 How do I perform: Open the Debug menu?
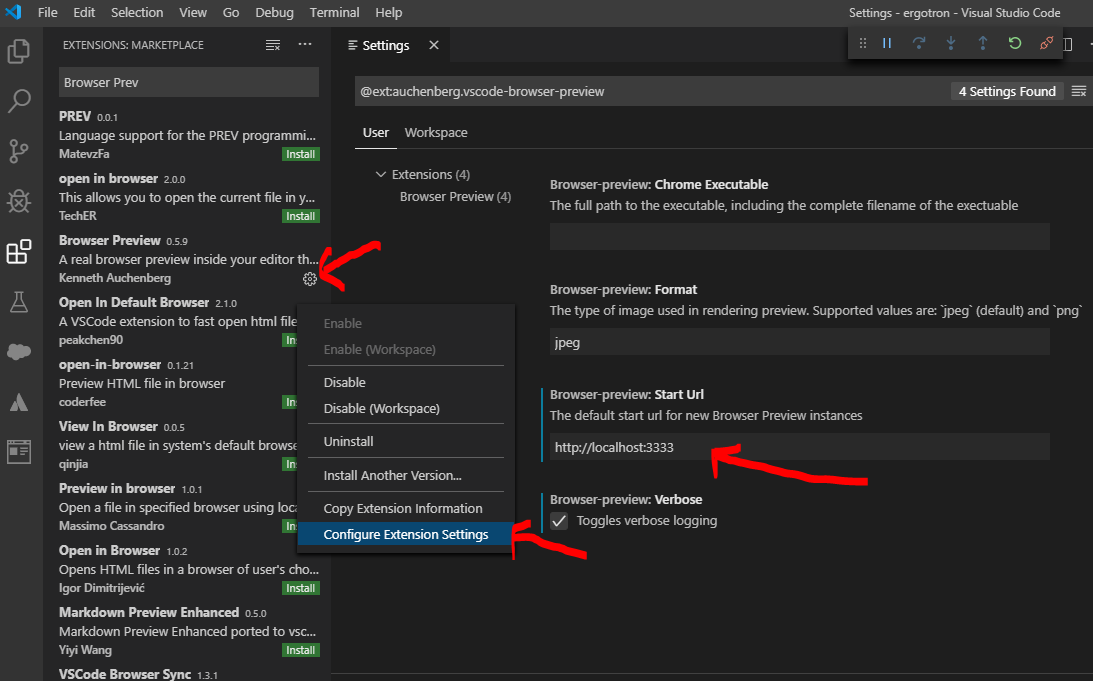(x=274, y=13)
